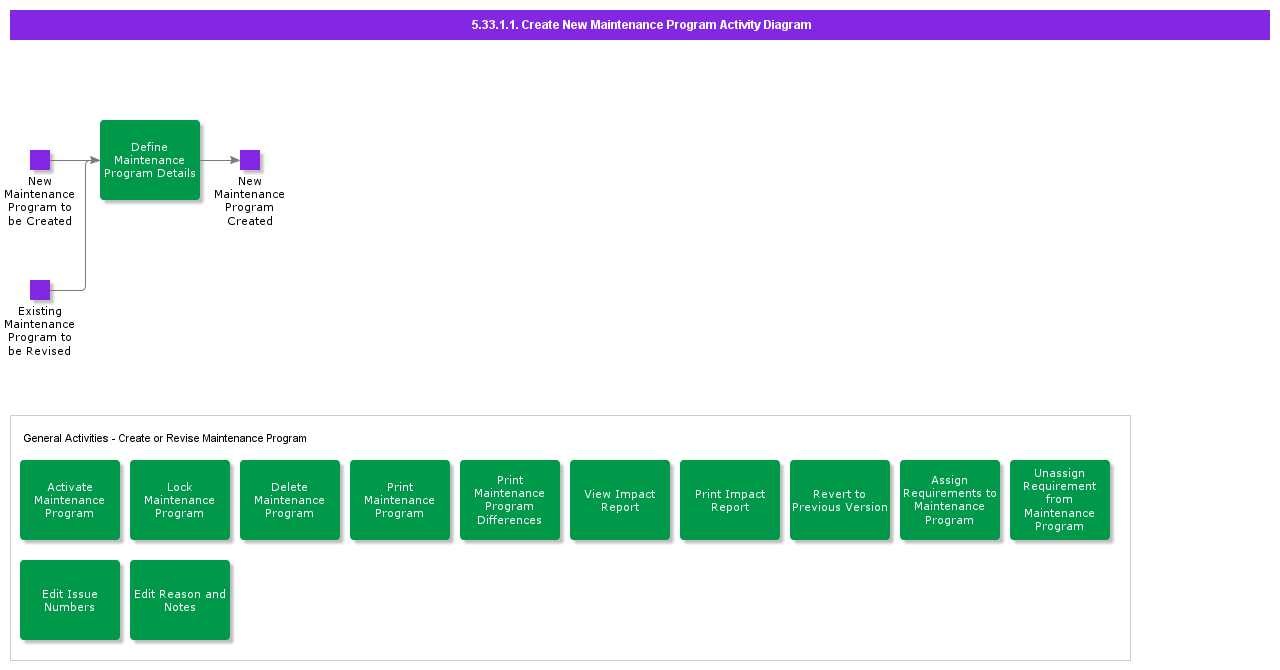1280x670 pixels.
Task: Select the Print Maintenance Program node
Action: [x=400, y=500]
